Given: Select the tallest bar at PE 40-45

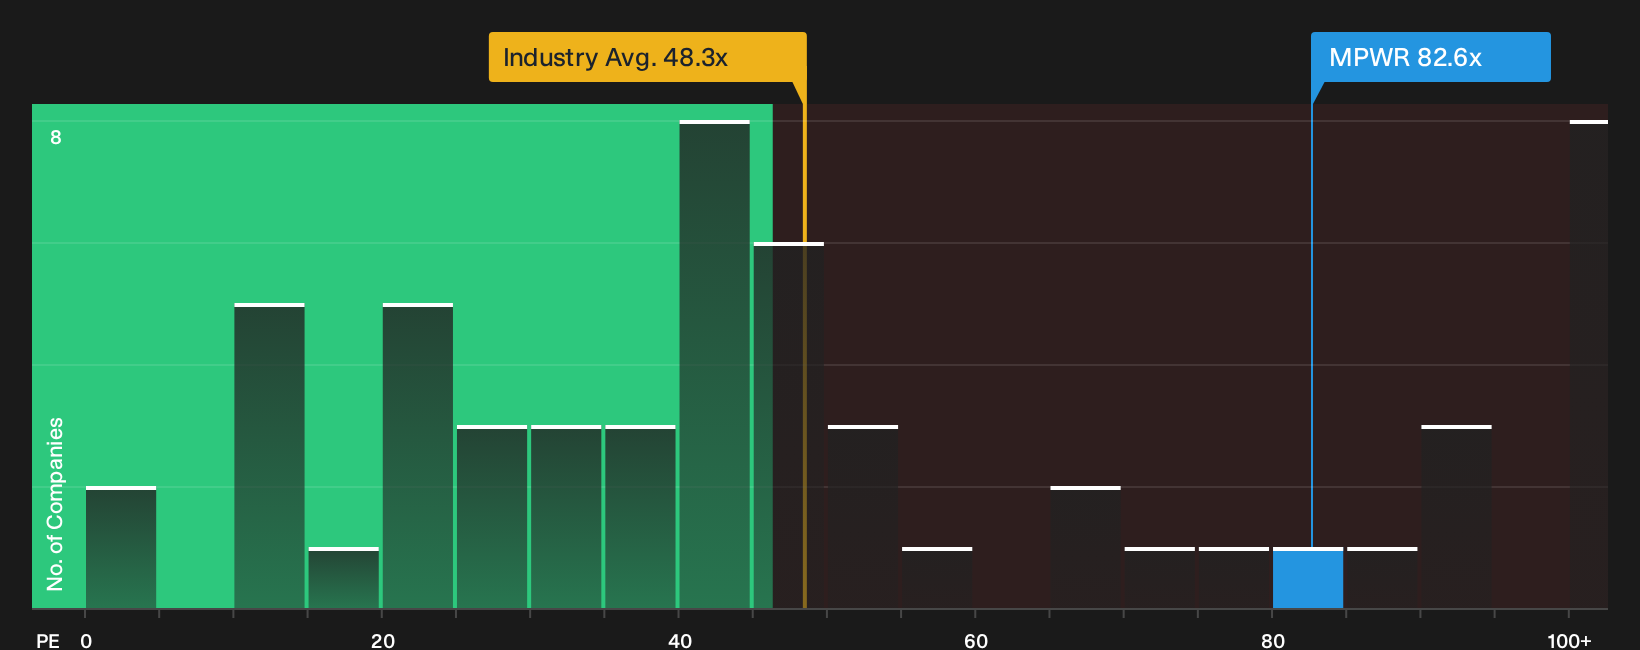Looking at the screenshot, I should (x=715, y=364).
